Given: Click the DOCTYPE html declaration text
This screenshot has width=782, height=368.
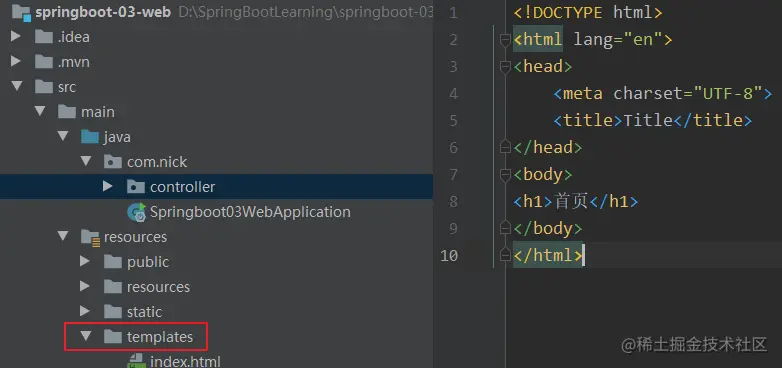Looking at the screenshot, I should (x=587, y=12).
